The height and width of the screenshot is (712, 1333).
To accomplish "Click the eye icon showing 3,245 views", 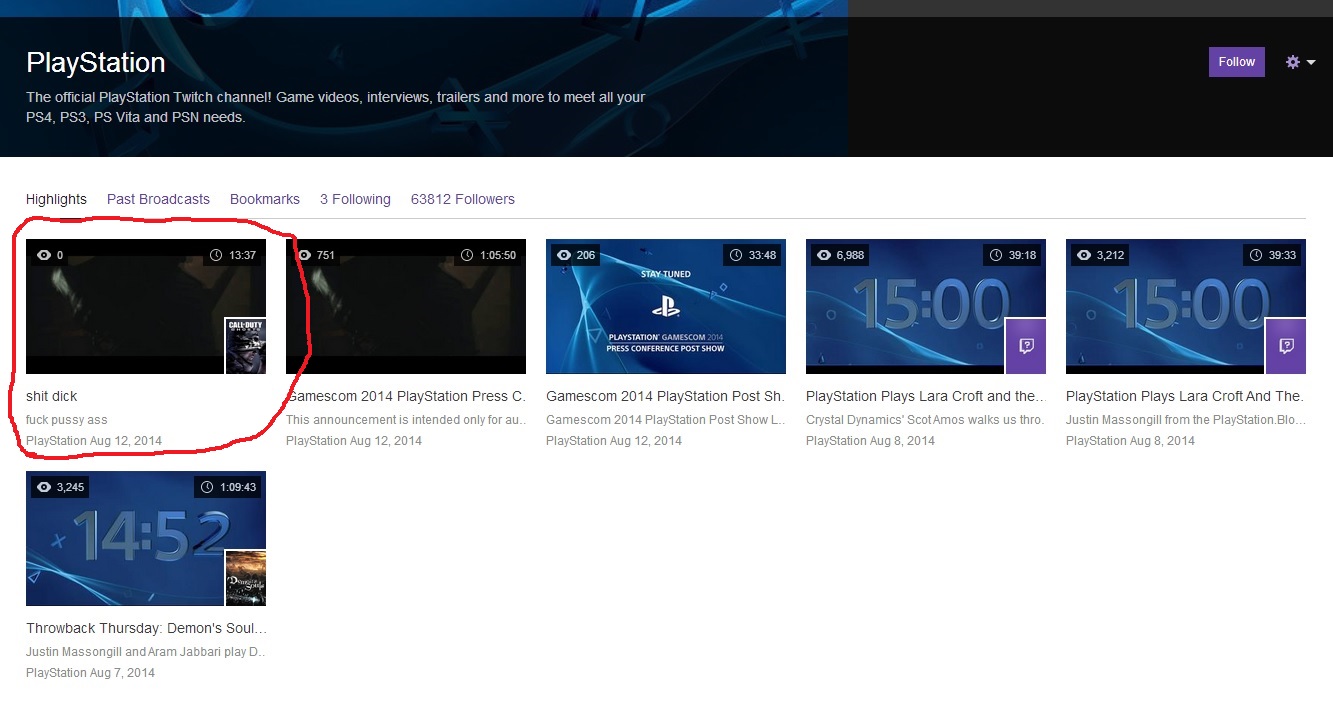I will [x=43, y=487].
